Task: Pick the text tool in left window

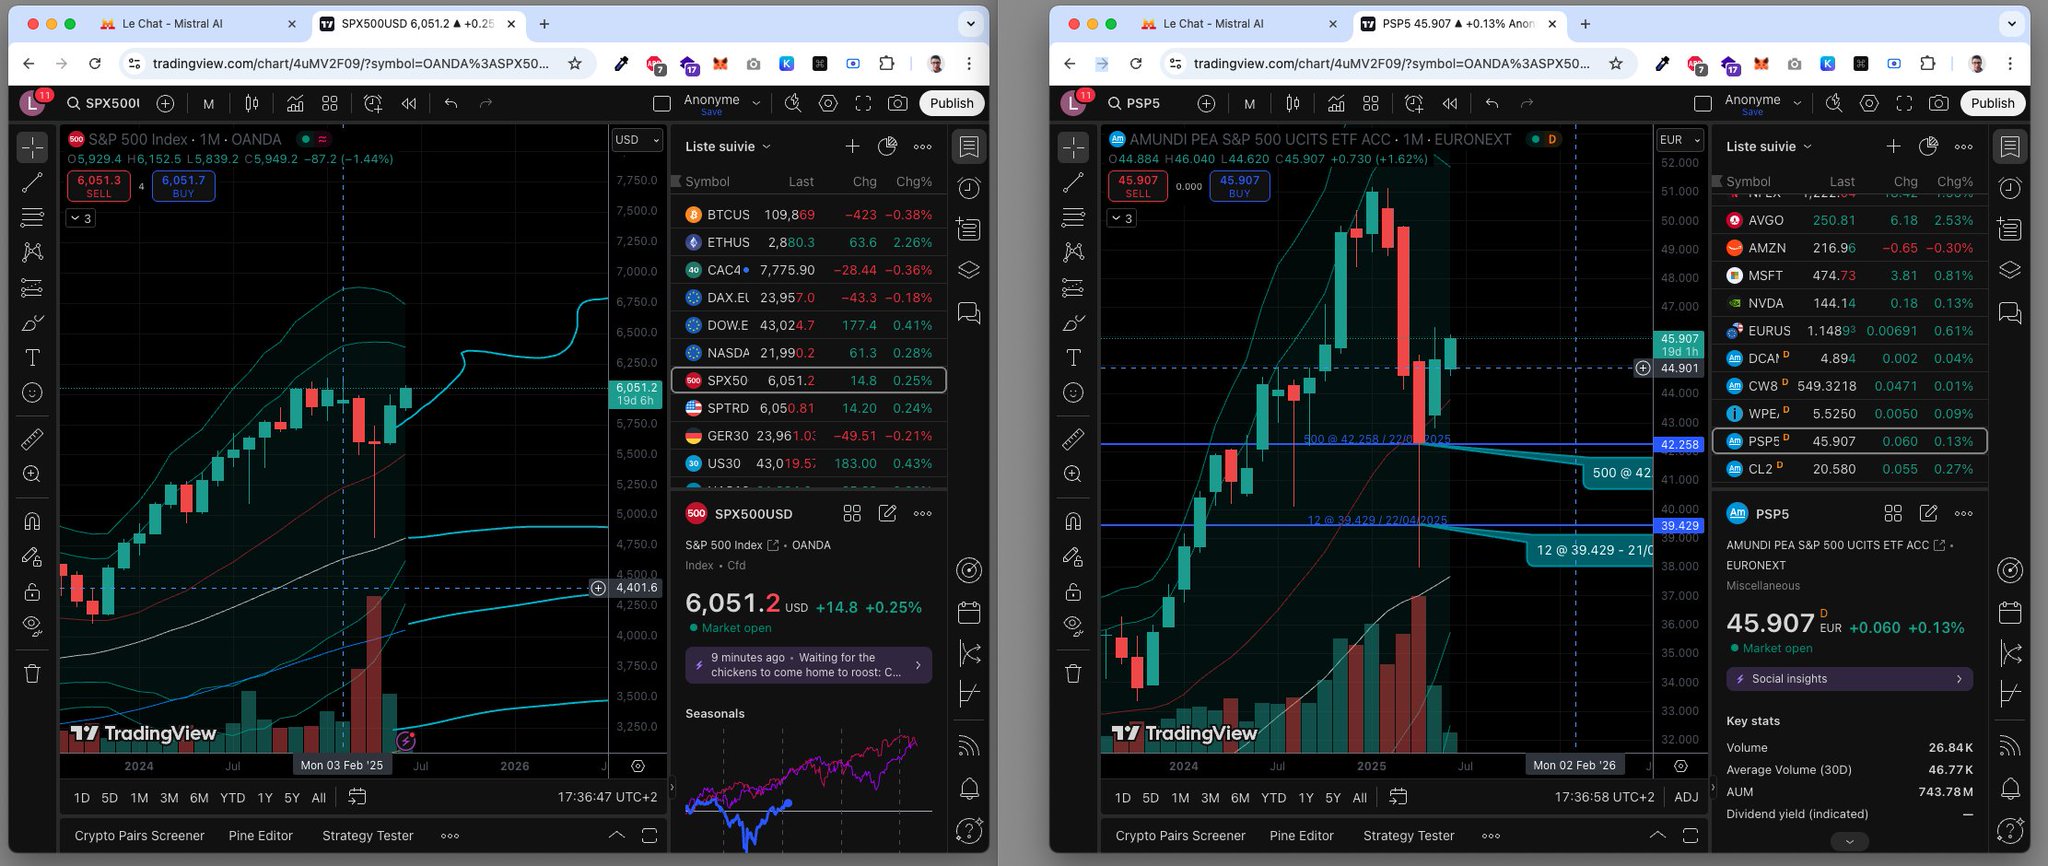Action: [32, 358]
